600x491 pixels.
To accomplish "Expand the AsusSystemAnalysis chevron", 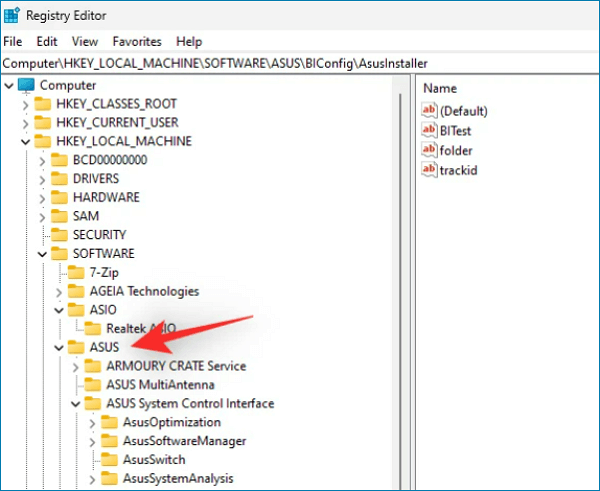I will (93, 480).
